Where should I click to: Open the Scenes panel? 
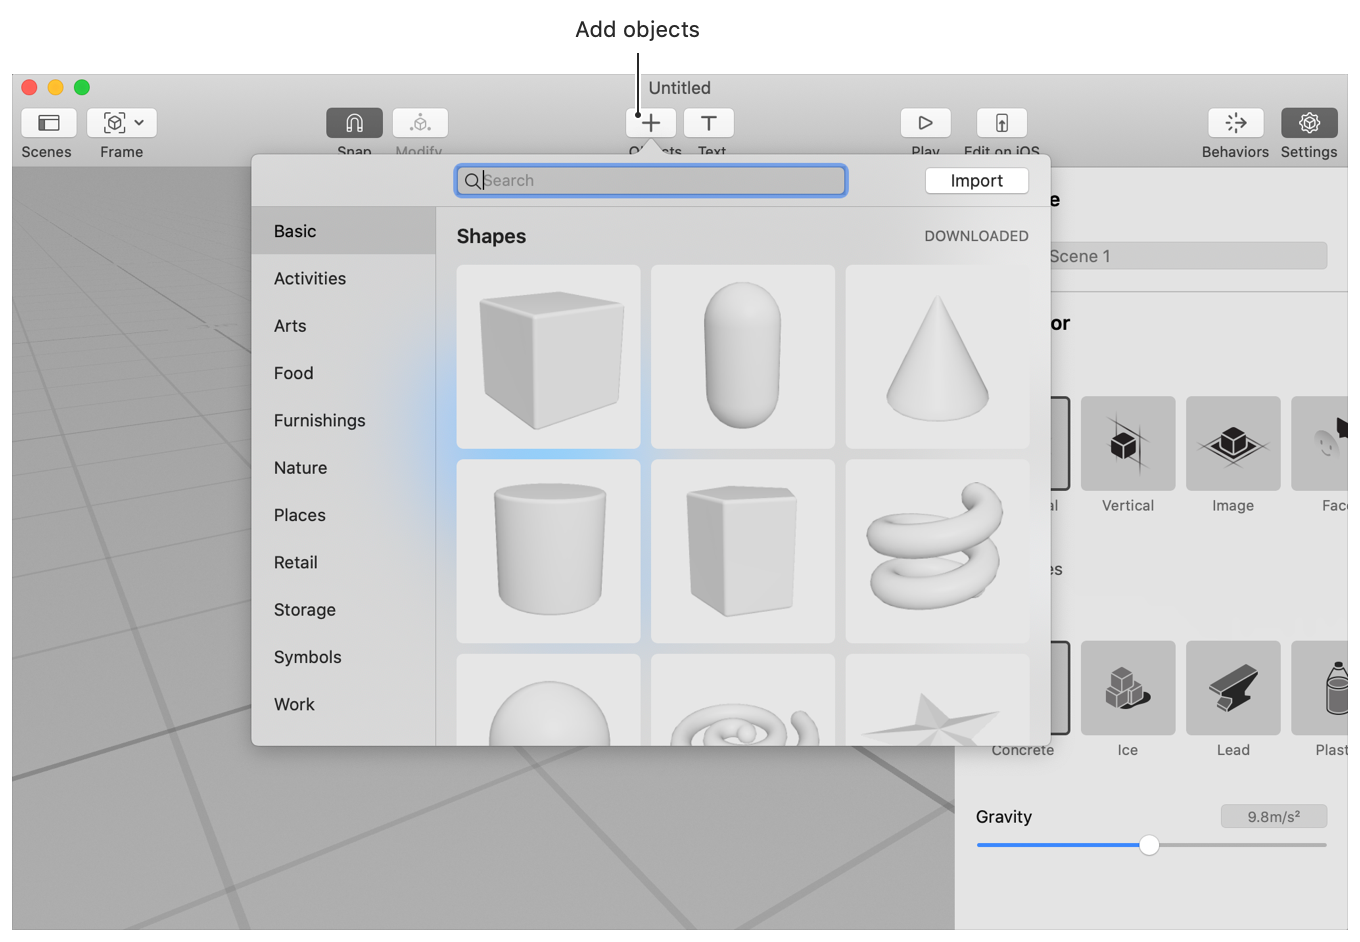(x=47, y=122)
